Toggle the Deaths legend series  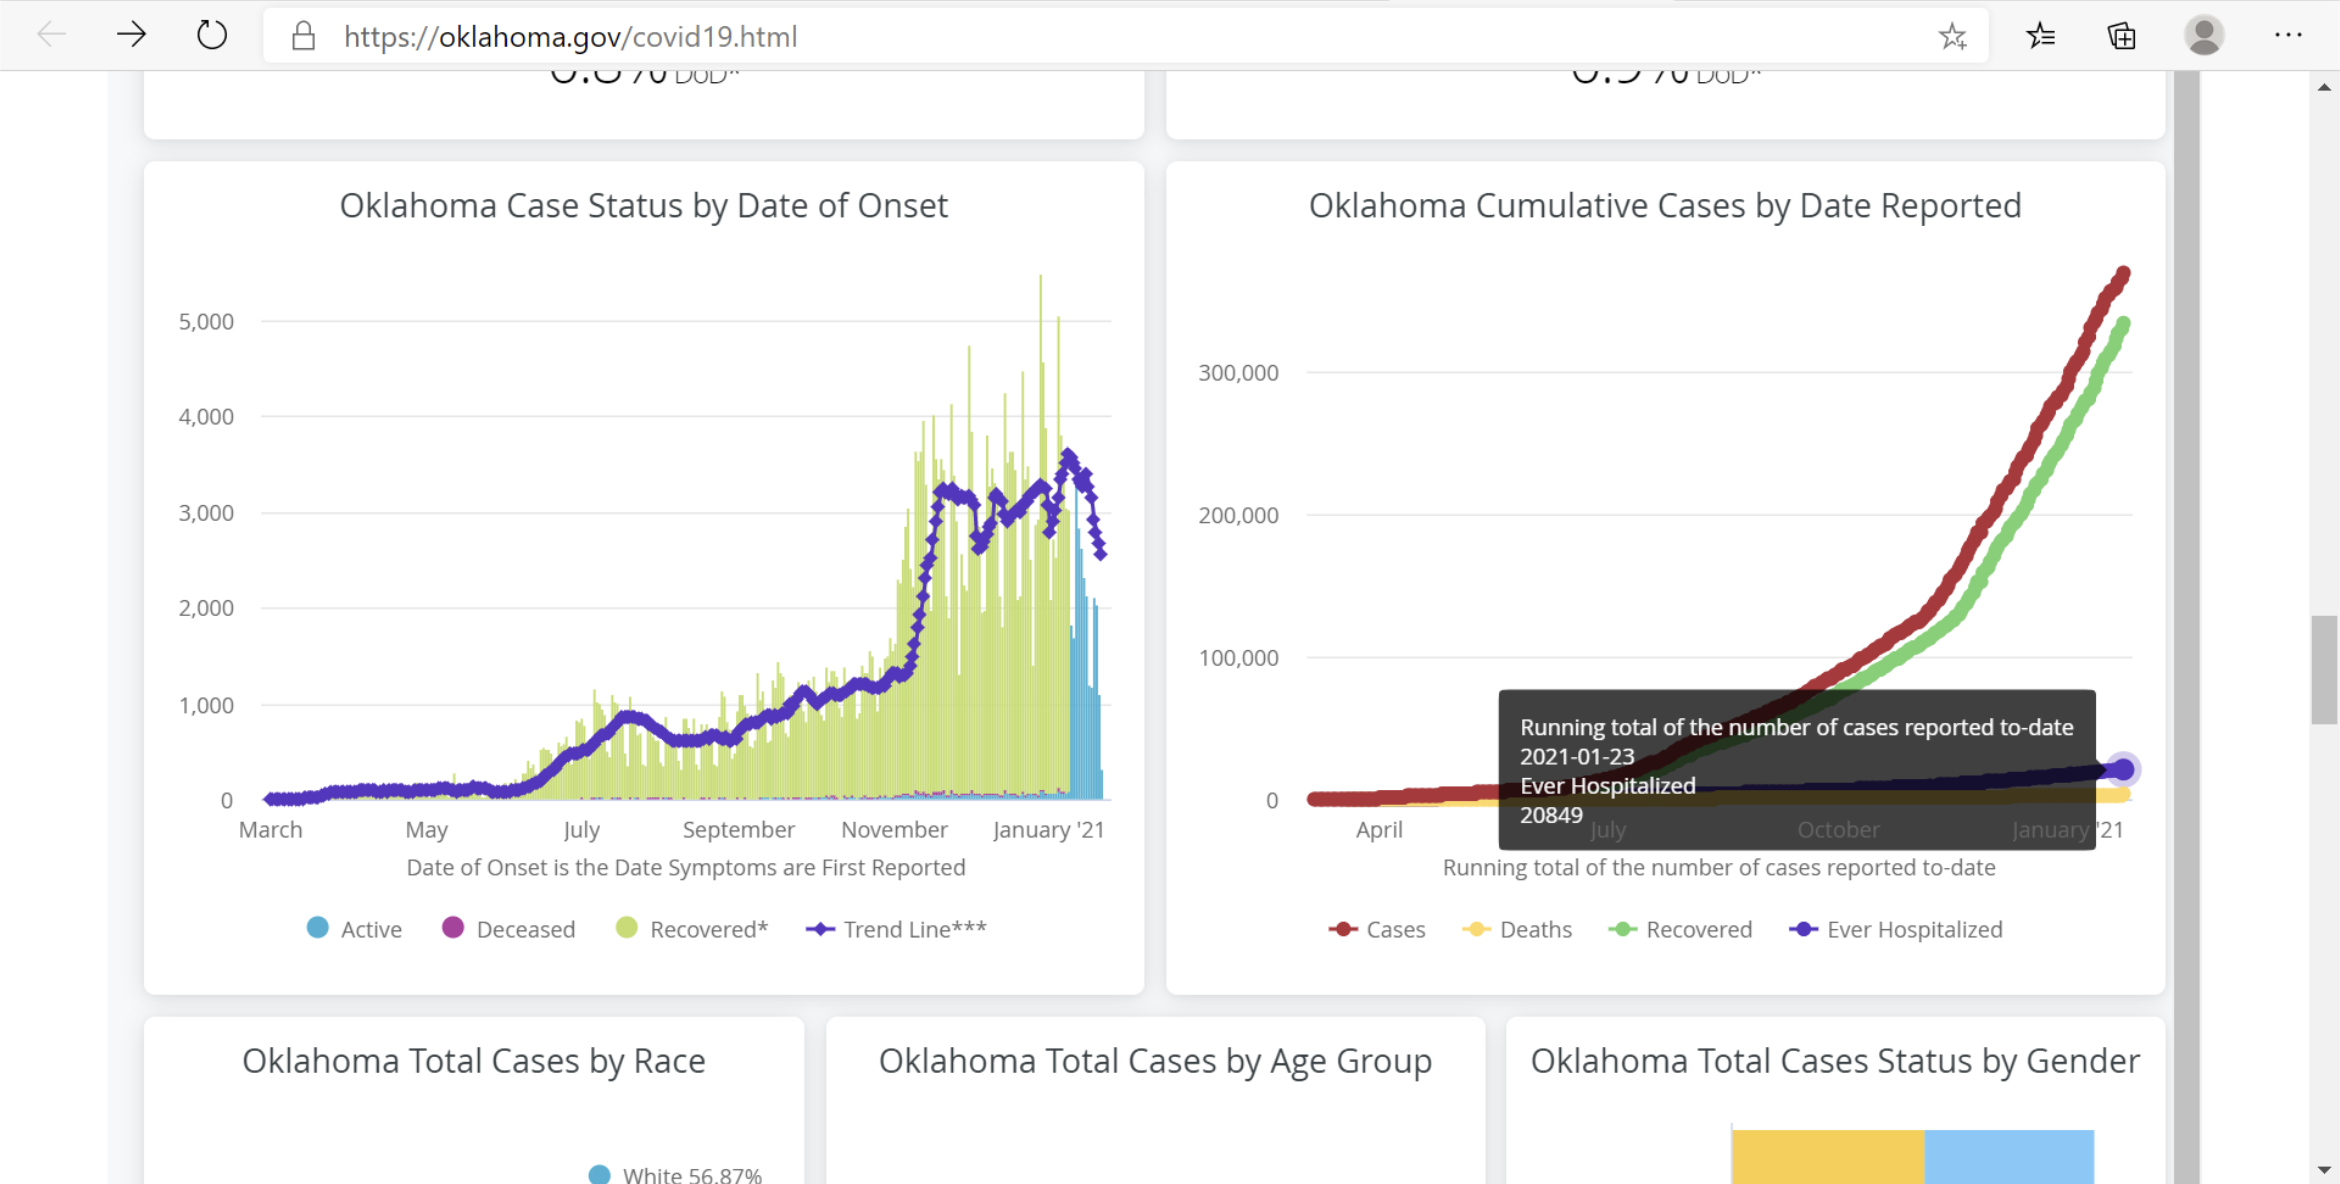(1517, 929)
